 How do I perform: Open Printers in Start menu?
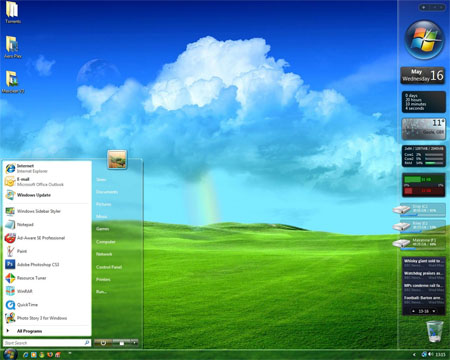pos(103,279)
